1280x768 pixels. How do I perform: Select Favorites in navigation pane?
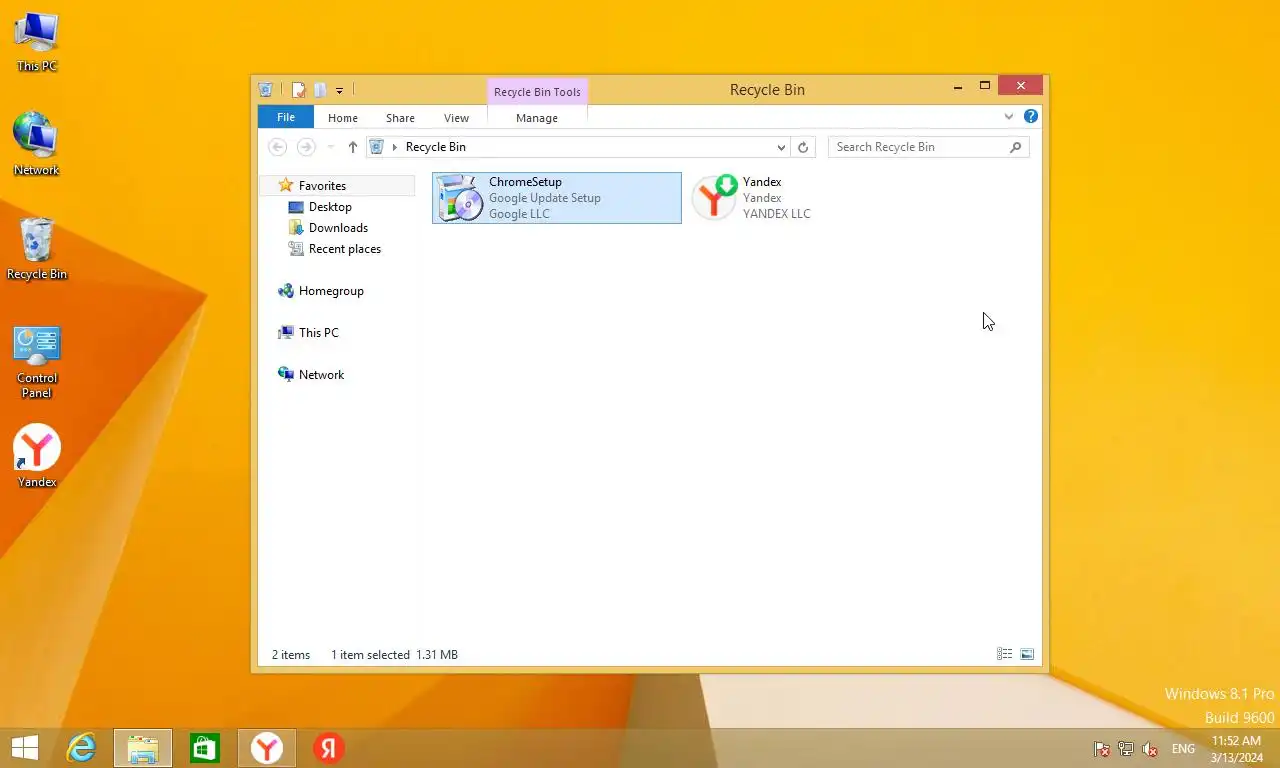[x=337, y=186]
